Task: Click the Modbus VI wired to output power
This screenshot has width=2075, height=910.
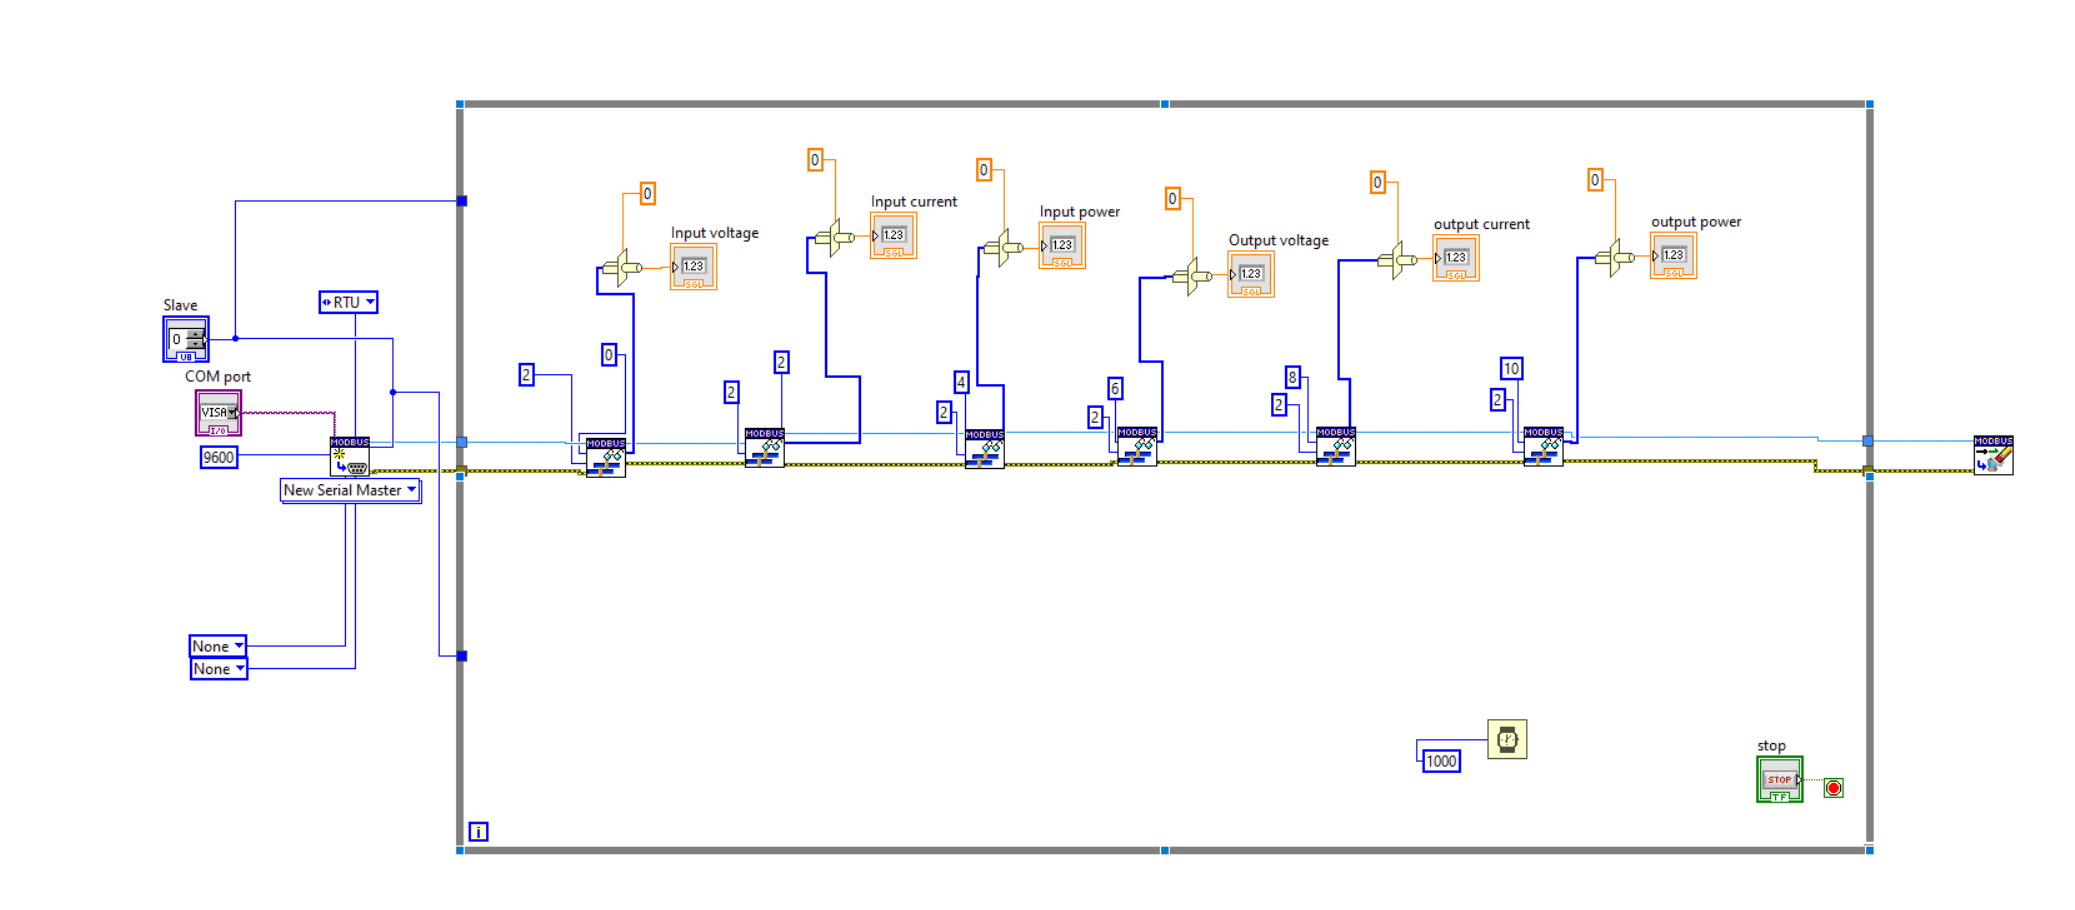Action: click(1543, 447)
